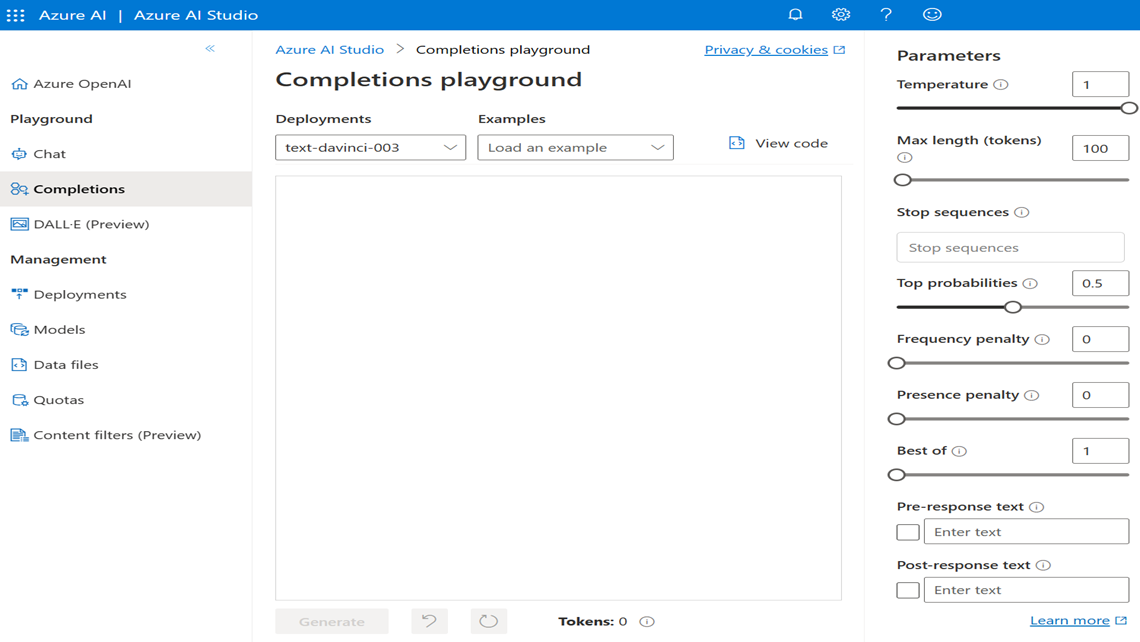Image resolution: width=1140 pixels, height=642 pixels.
Task: Click the Stop sequences input field
Action: click(1010, 248)
